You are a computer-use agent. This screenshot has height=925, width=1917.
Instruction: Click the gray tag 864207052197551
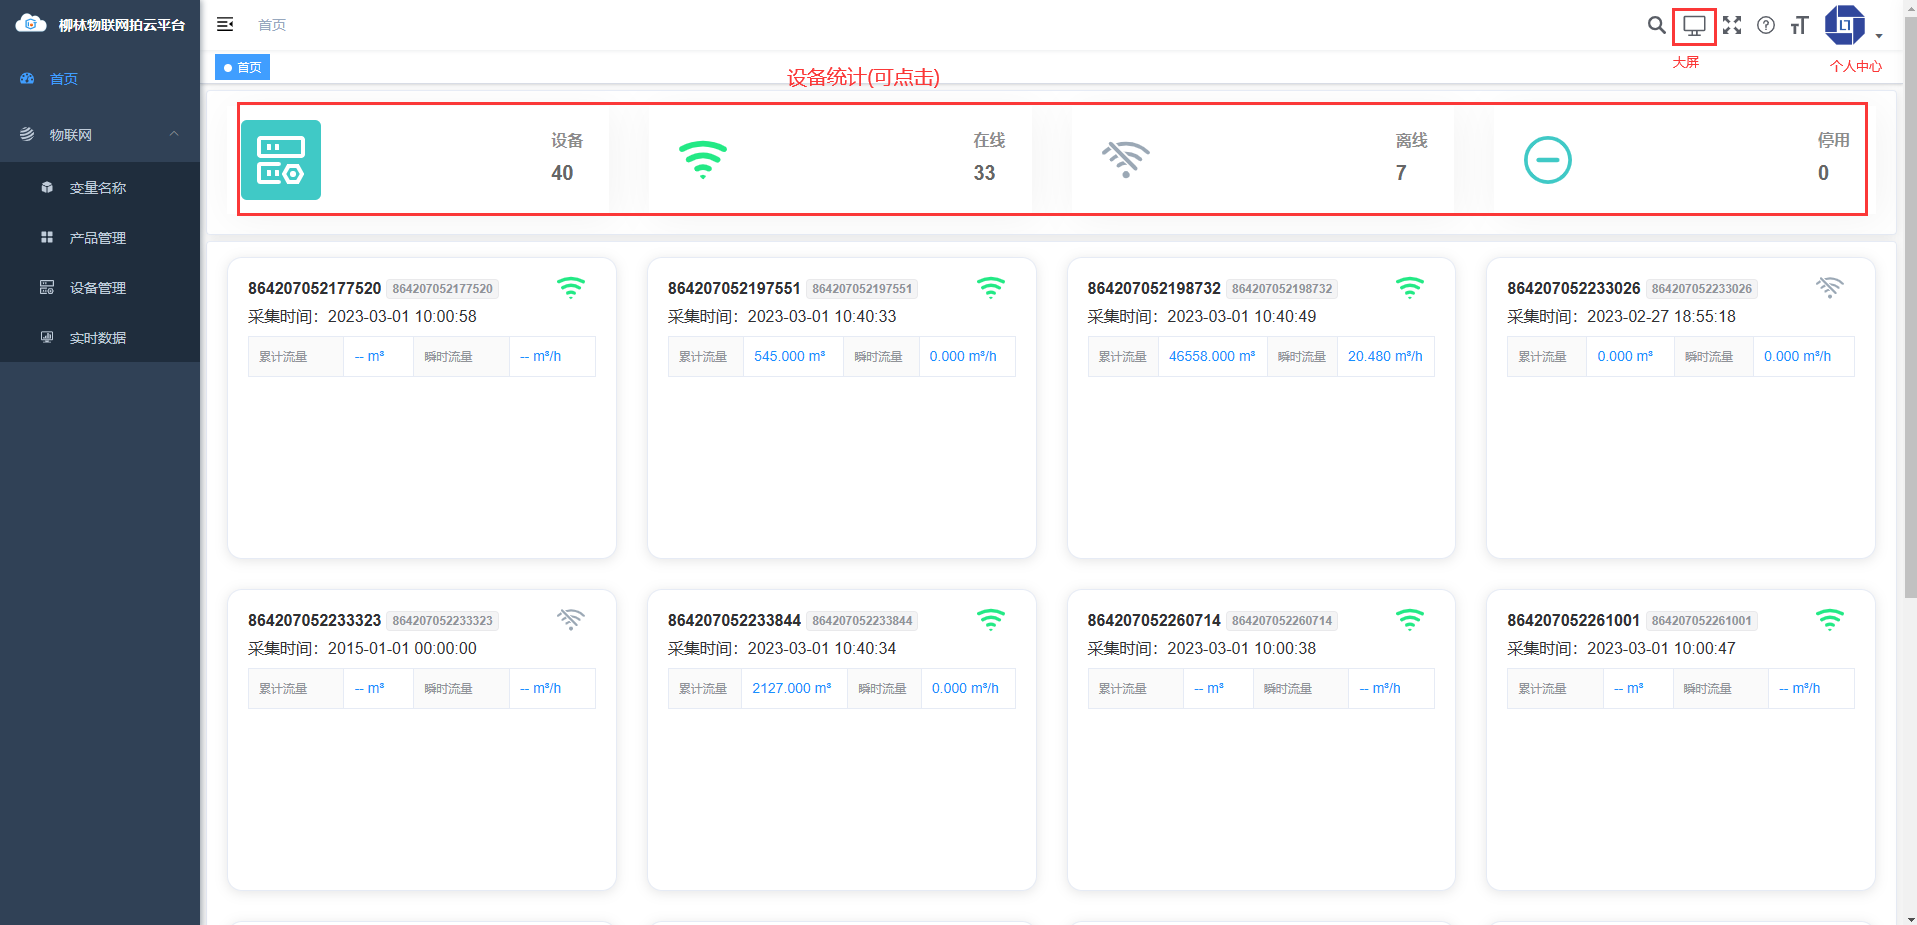[x=862, y=289]
